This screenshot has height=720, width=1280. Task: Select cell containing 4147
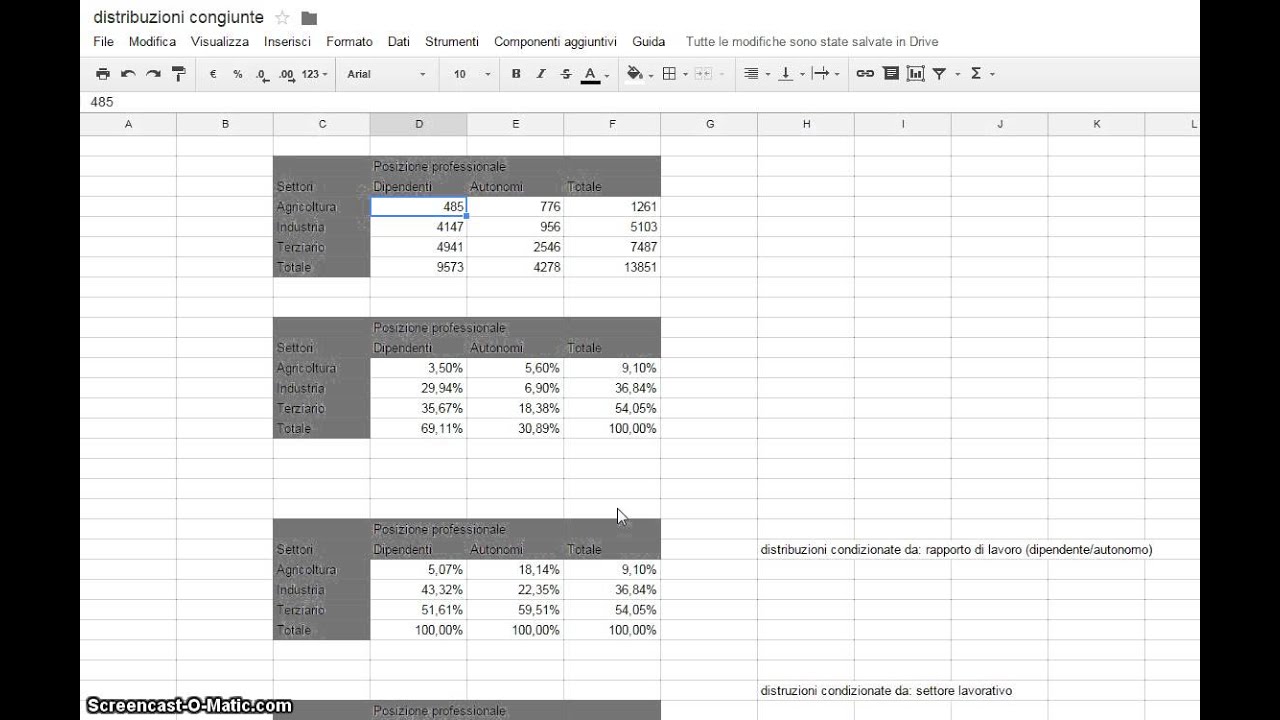[418, 227]
